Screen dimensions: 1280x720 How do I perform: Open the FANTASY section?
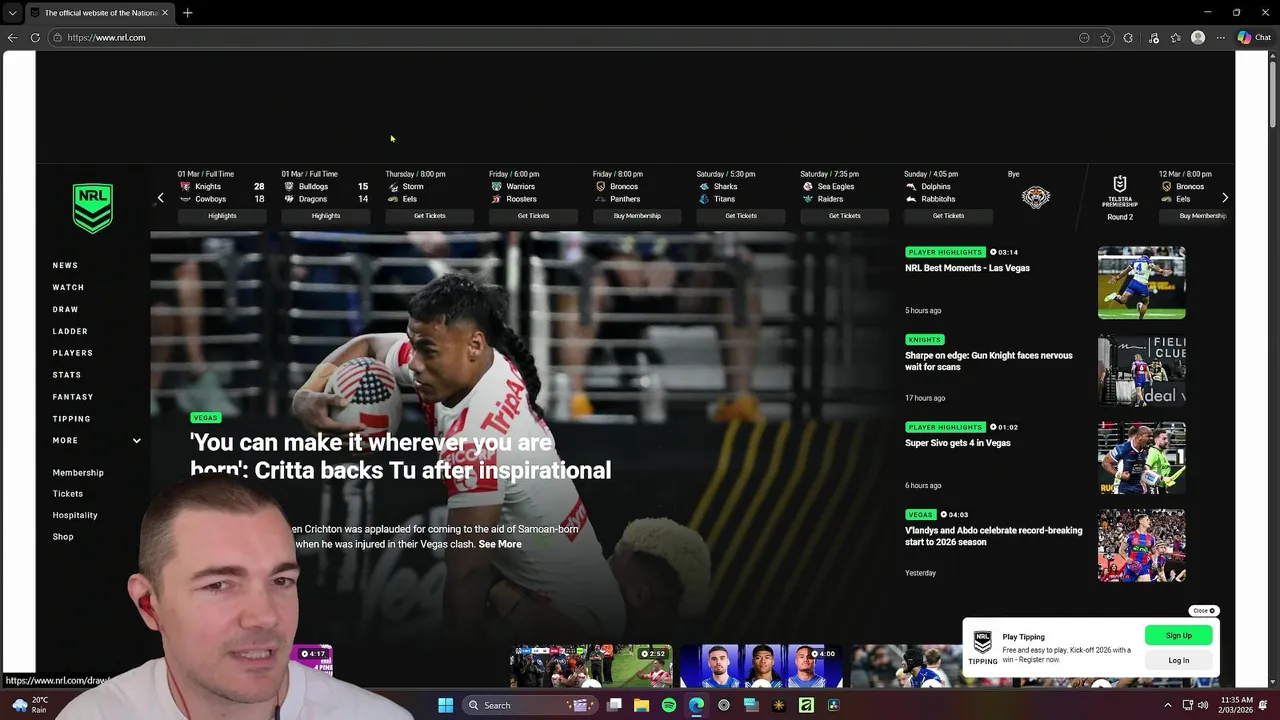point(73,397)
